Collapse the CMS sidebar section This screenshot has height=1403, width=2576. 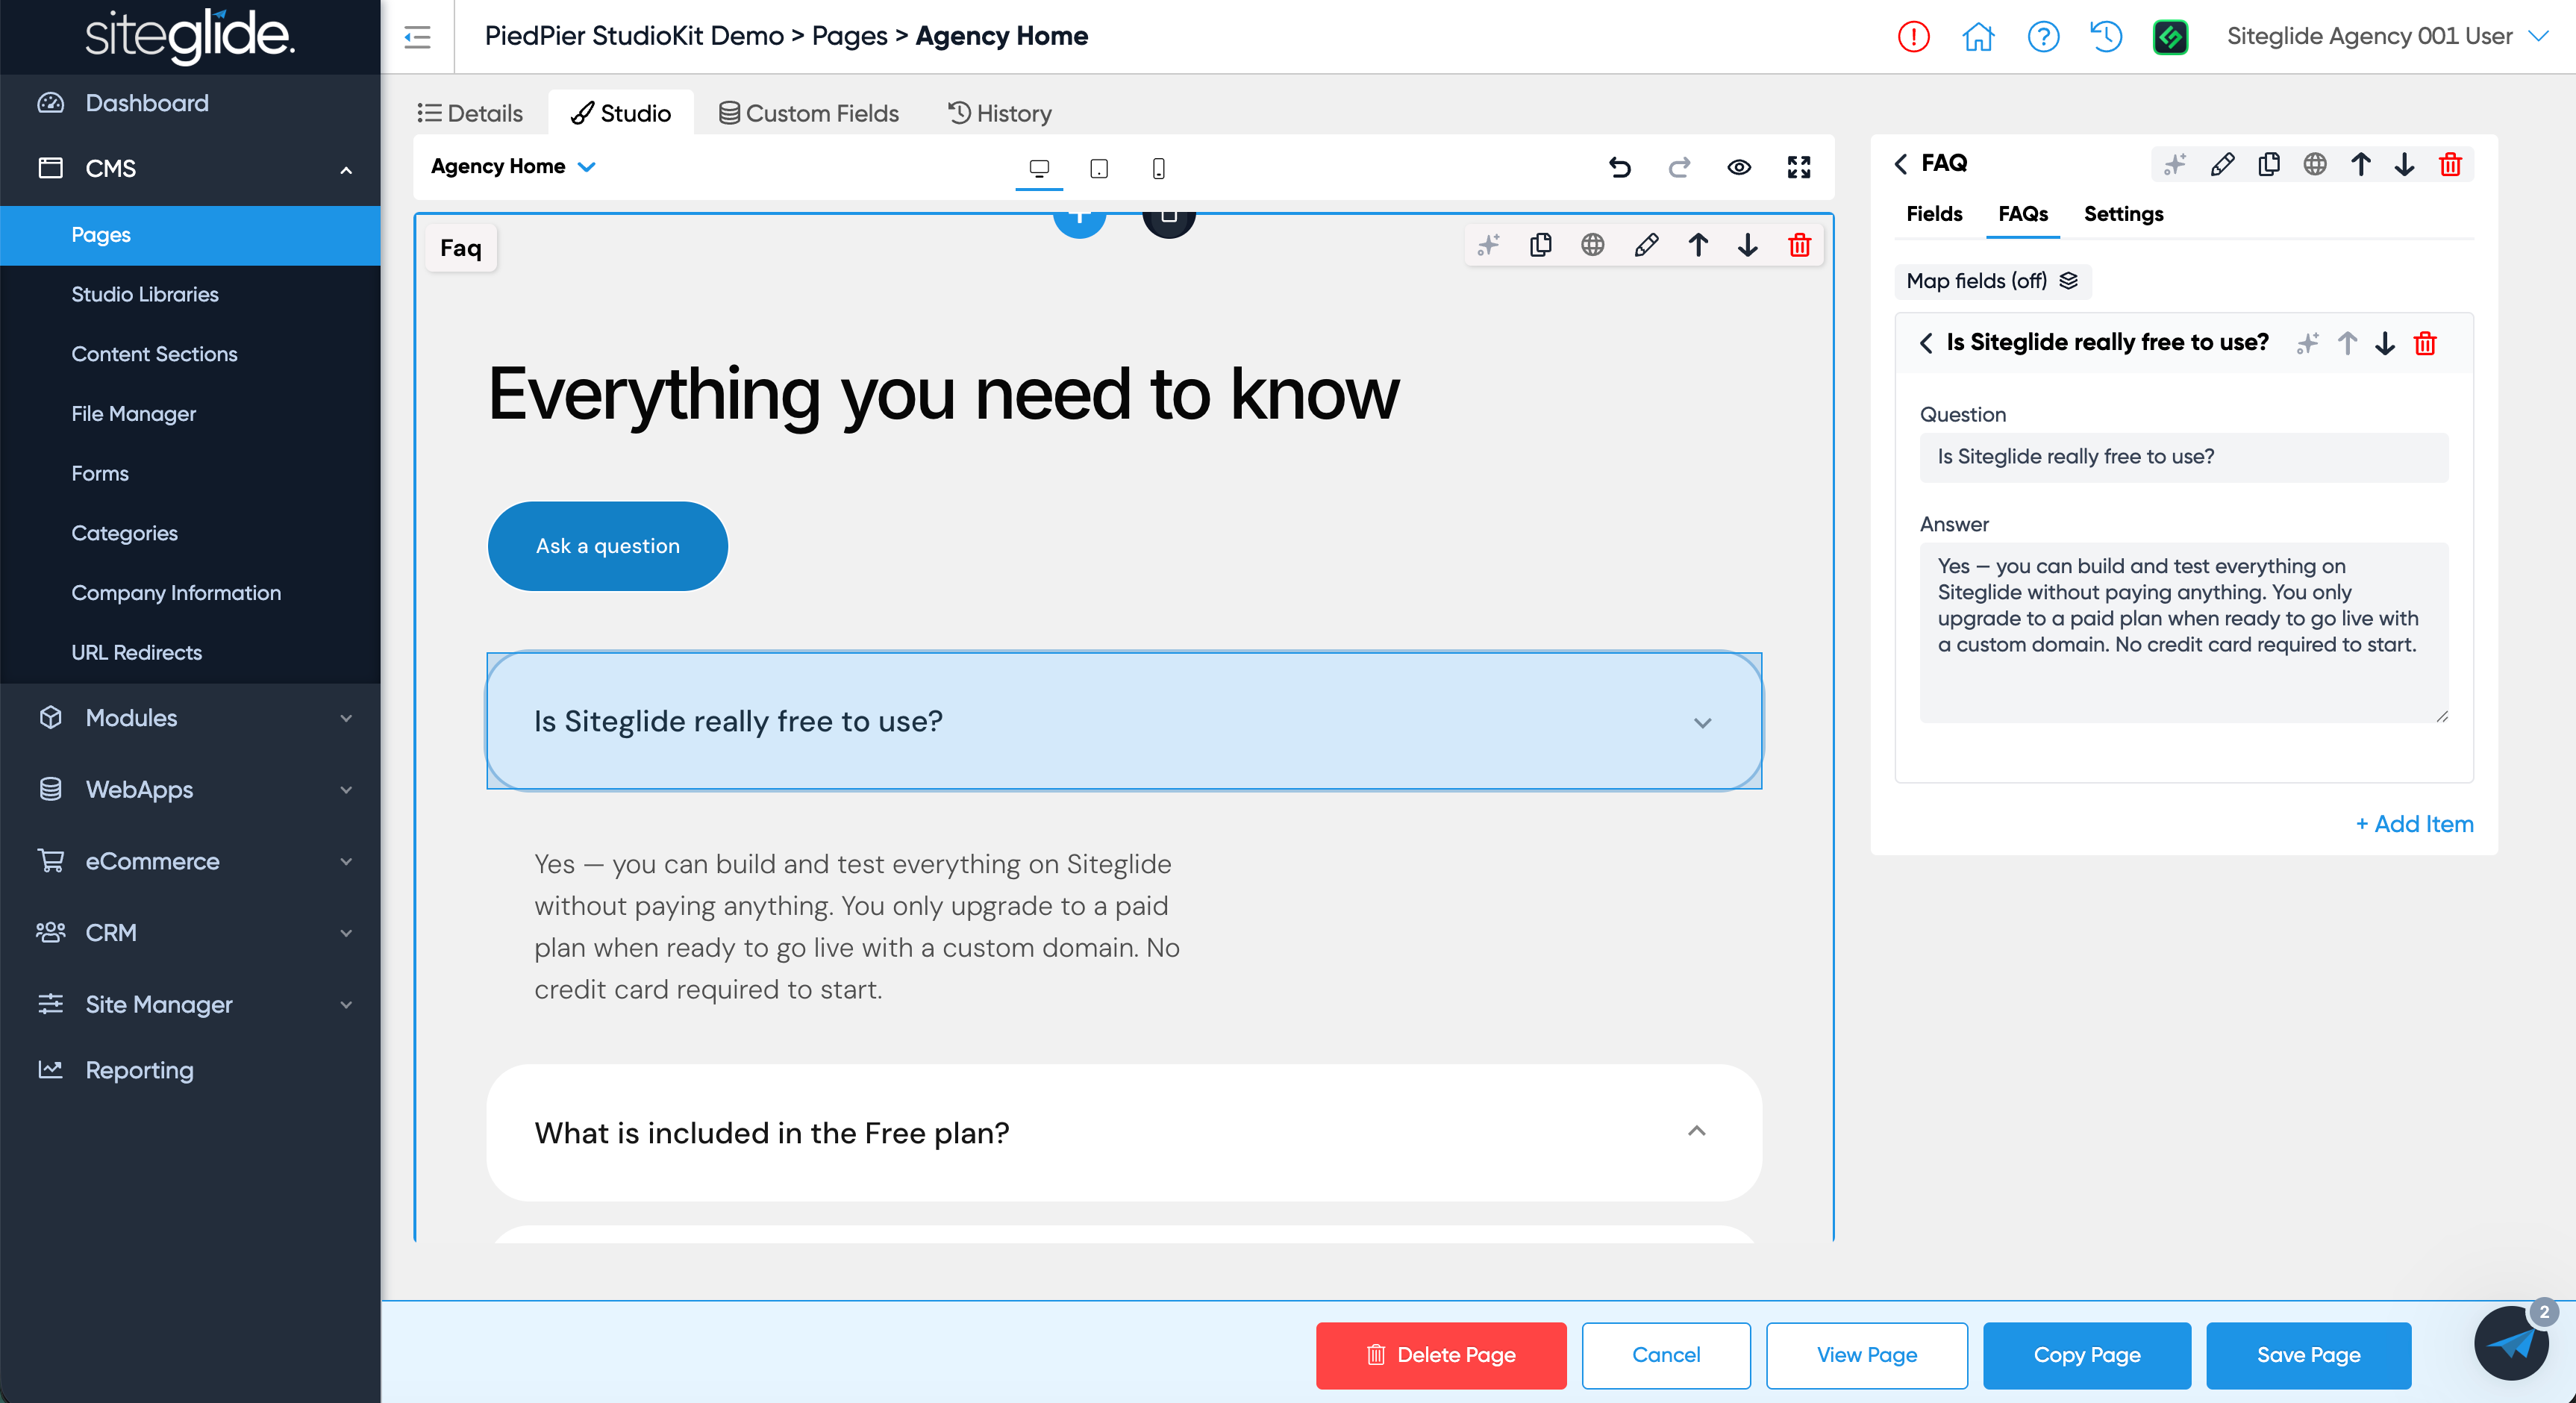(x=346, y=169)
